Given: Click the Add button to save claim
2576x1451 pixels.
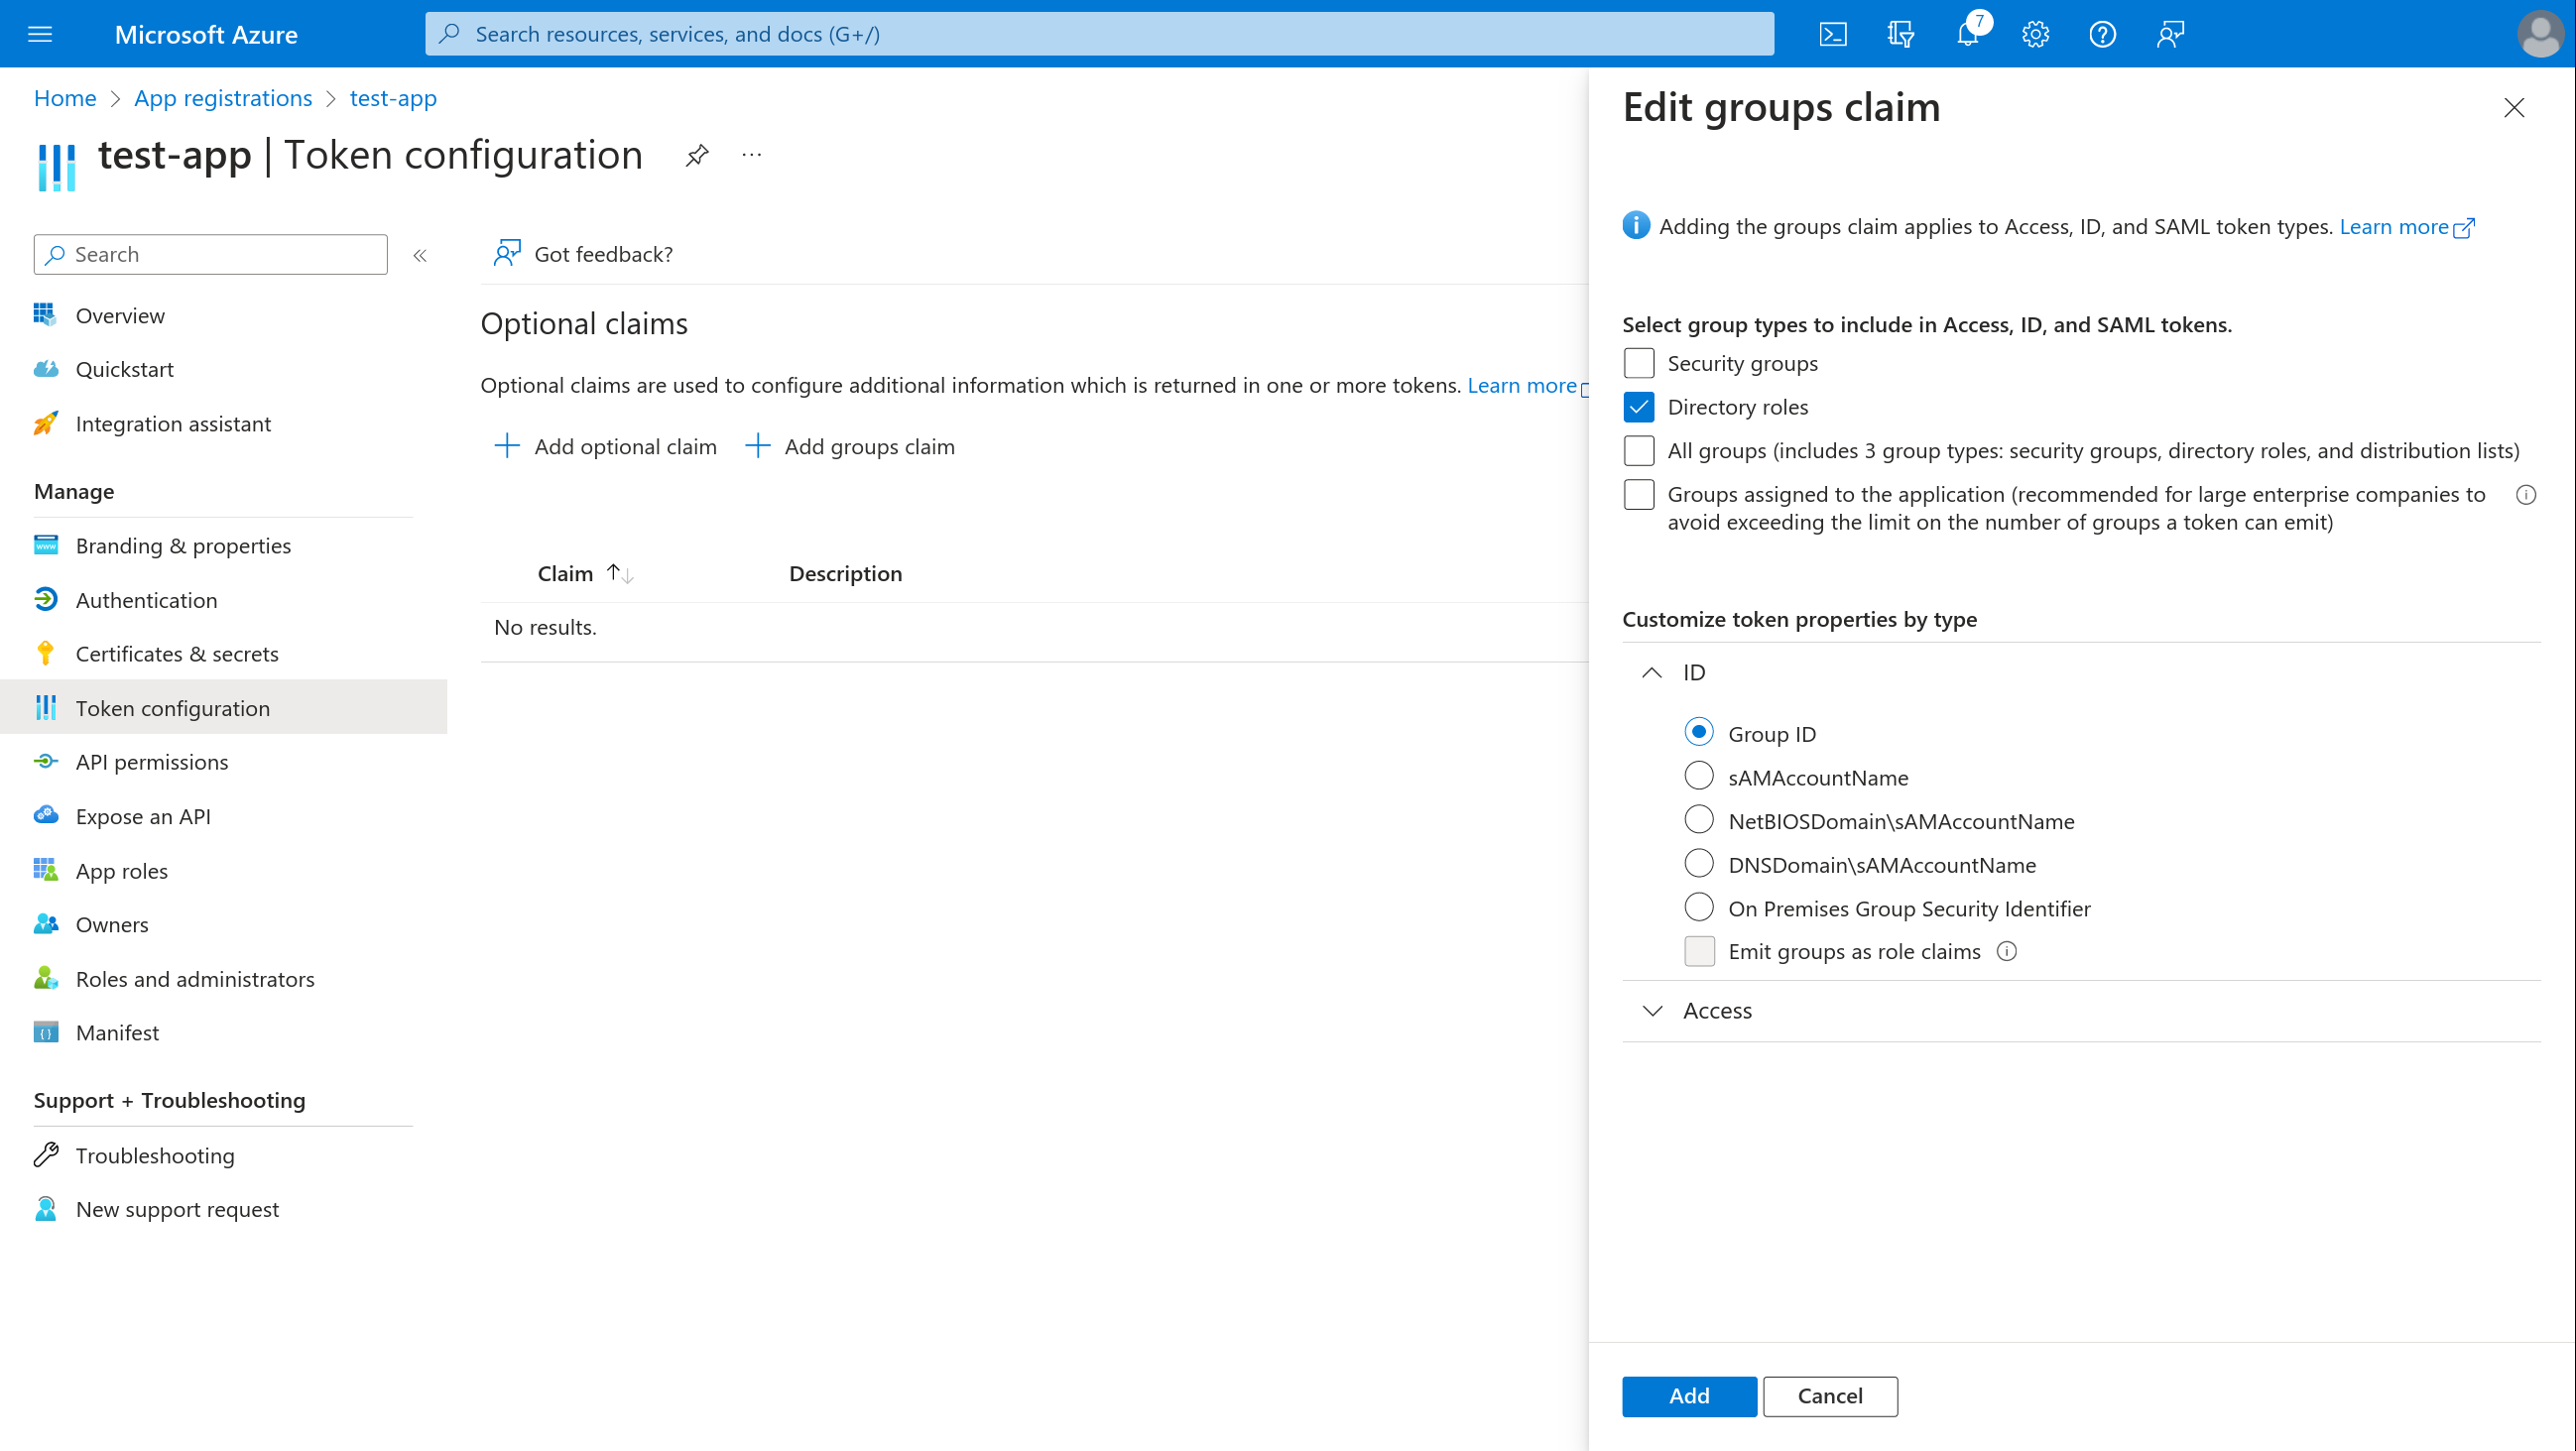Looking at the screenshot, I should point(1689,1394).
